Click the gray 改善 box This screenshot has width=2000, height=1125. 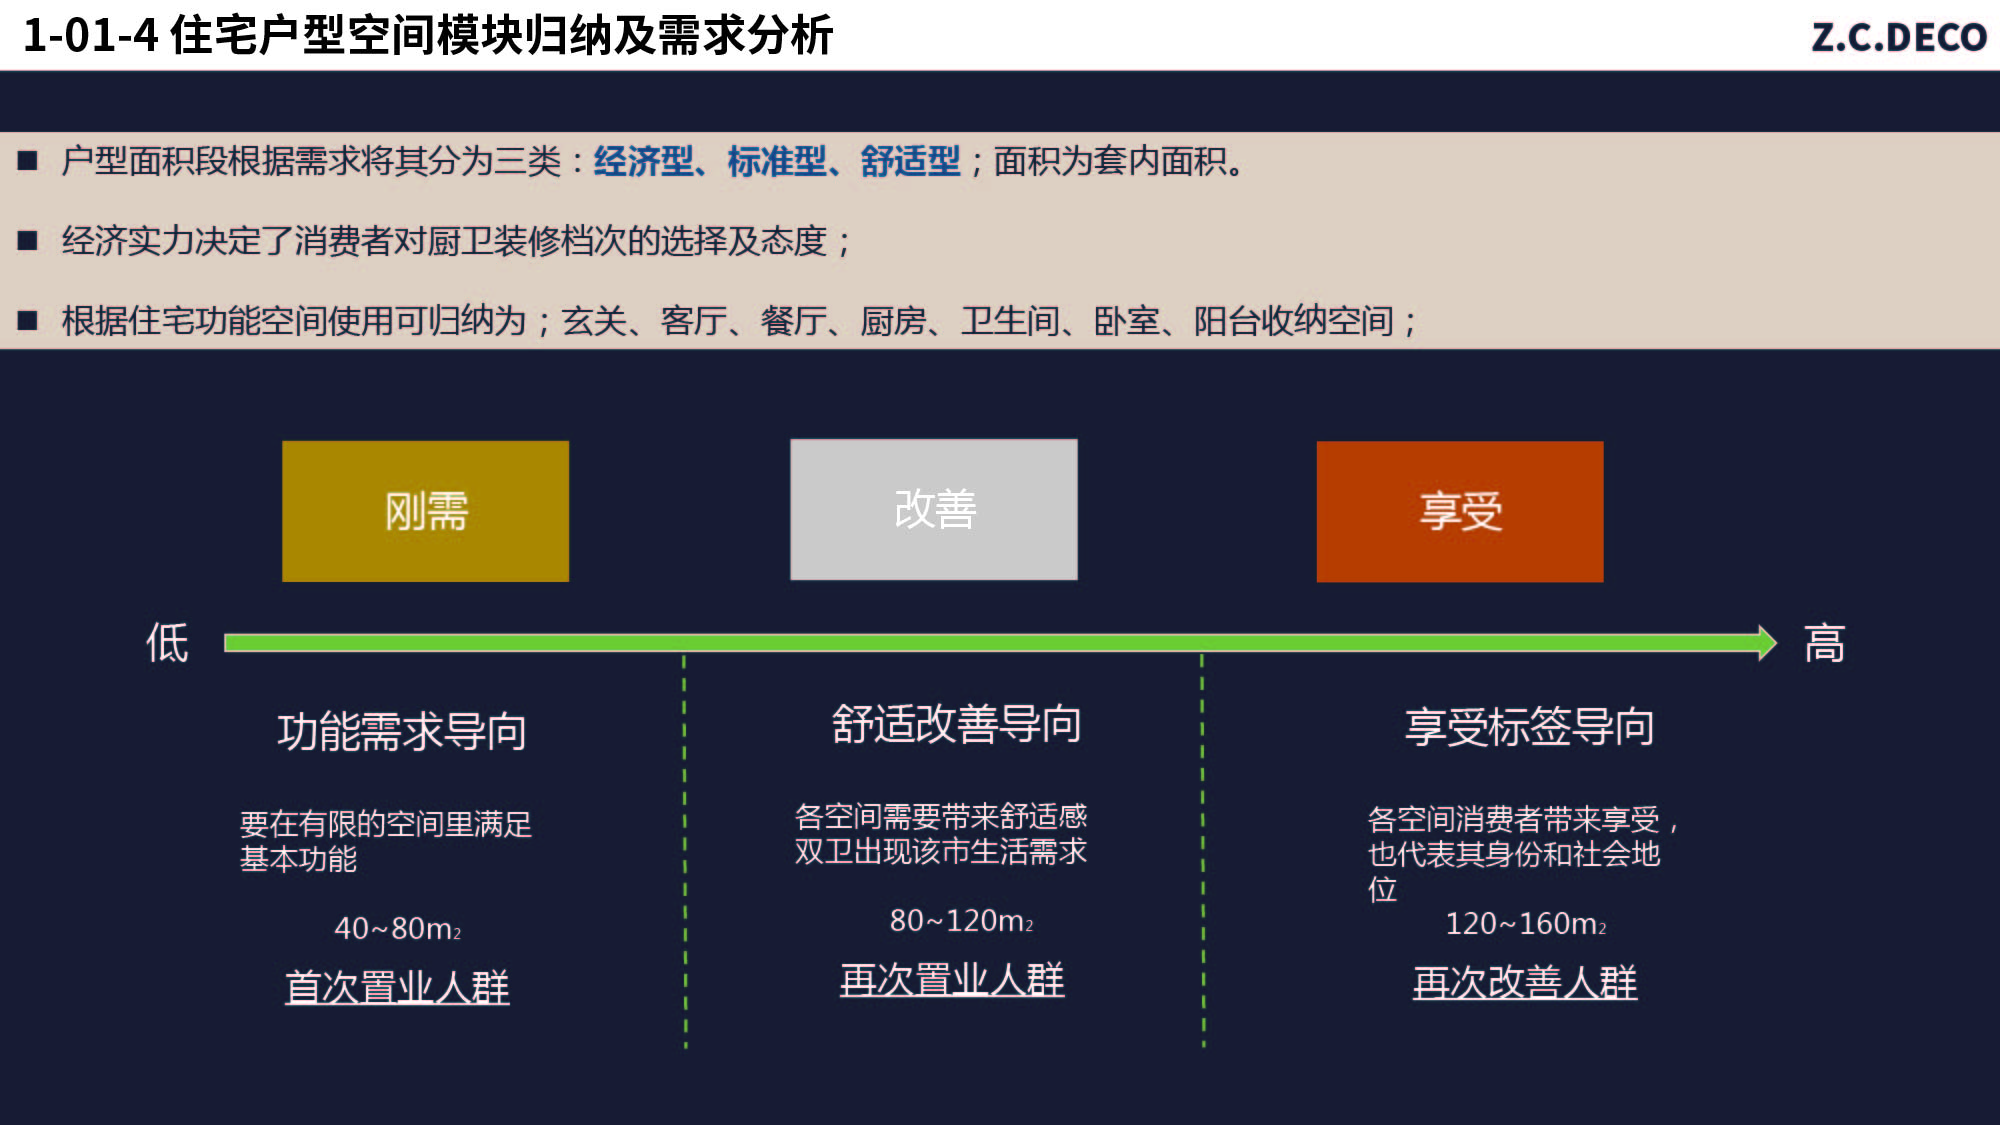tap(933, 509)
